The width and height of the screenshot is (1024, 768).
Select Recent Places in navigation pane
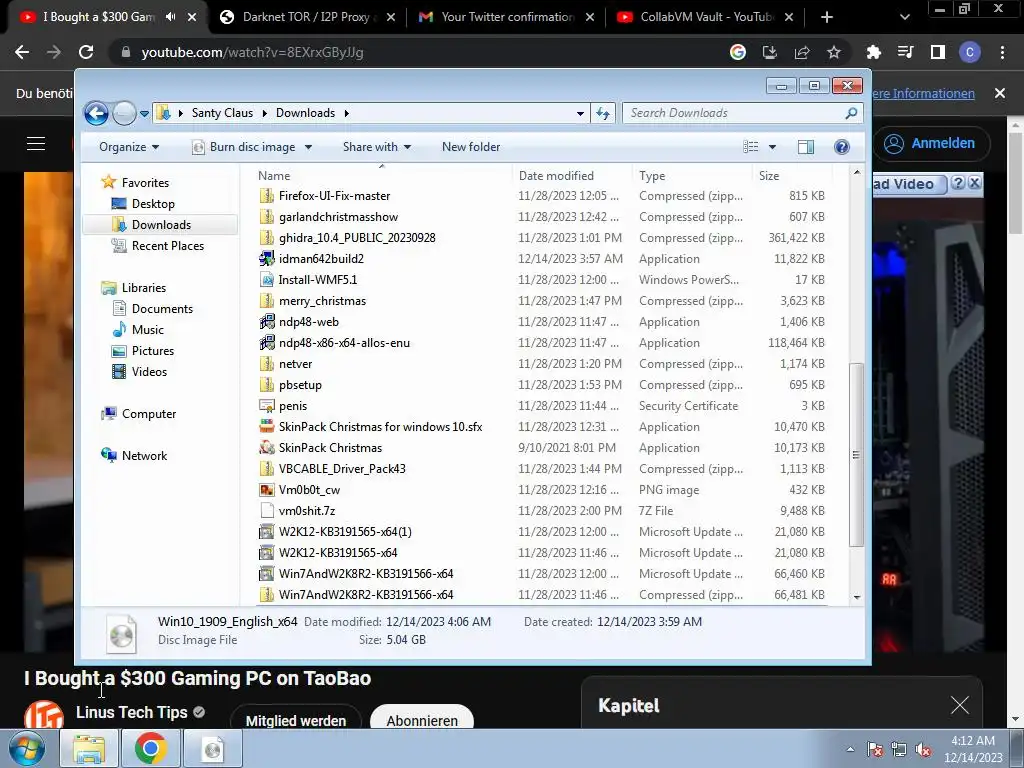(168, 246)
